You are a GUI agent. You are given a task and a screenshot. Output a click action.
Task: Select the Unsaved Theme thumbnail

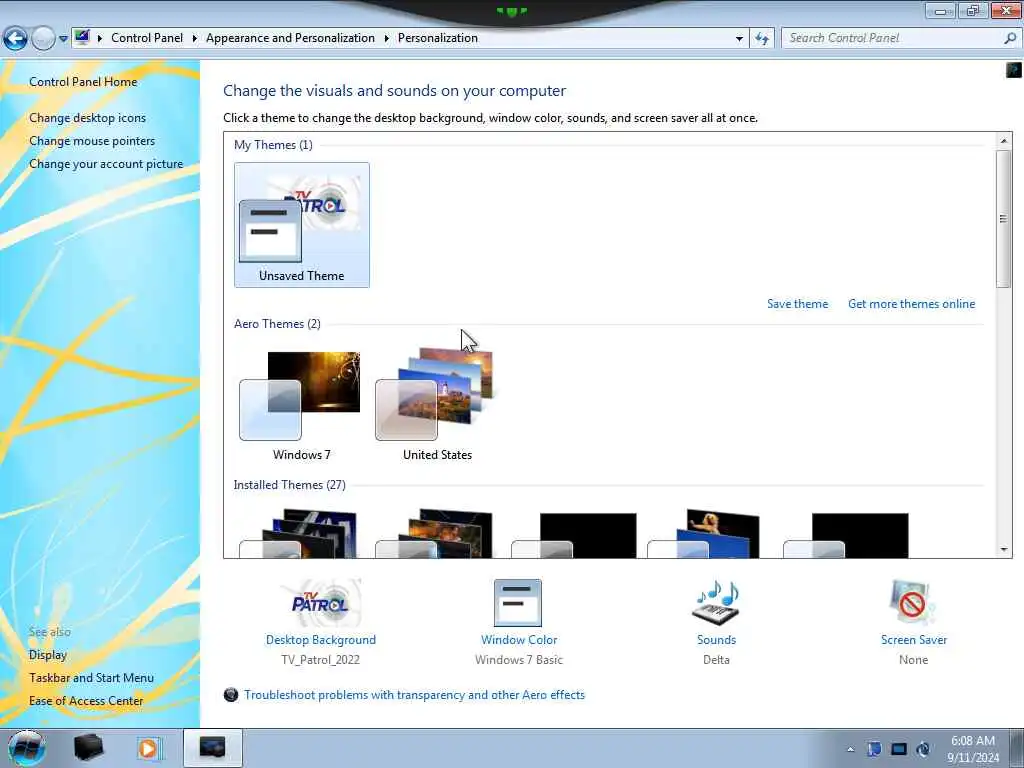[x=302, y=225]
